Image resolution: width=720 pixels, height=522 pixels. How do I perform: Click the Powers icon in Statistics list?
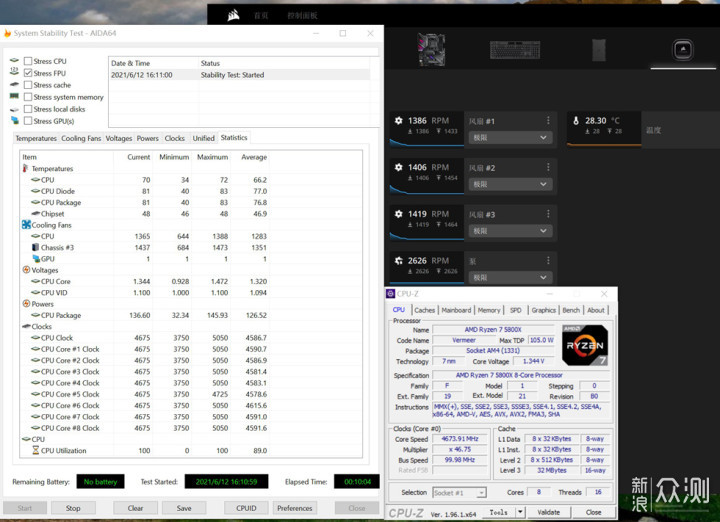(x=26, y=304)
